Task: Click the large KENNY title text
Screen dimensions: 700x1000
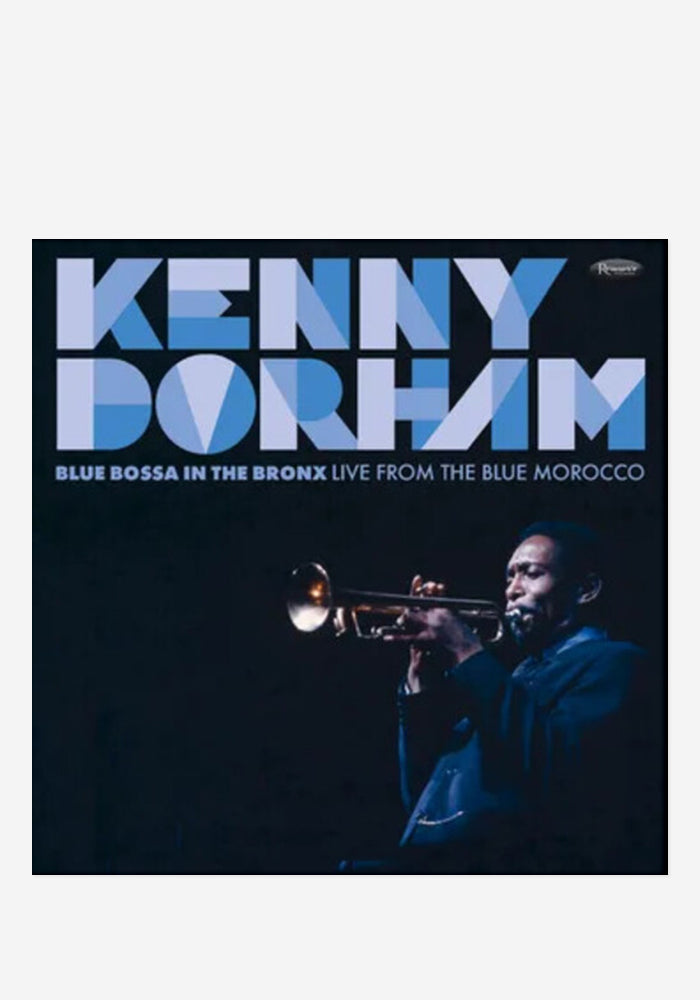Action: click(x=311, y=304)
